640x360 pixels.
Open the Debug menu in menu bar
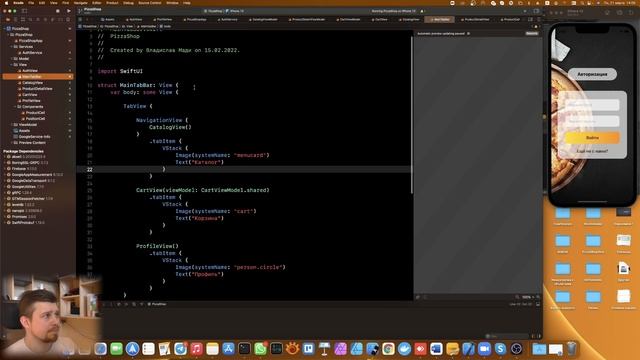pyautogui.click(x=128, y=3)
